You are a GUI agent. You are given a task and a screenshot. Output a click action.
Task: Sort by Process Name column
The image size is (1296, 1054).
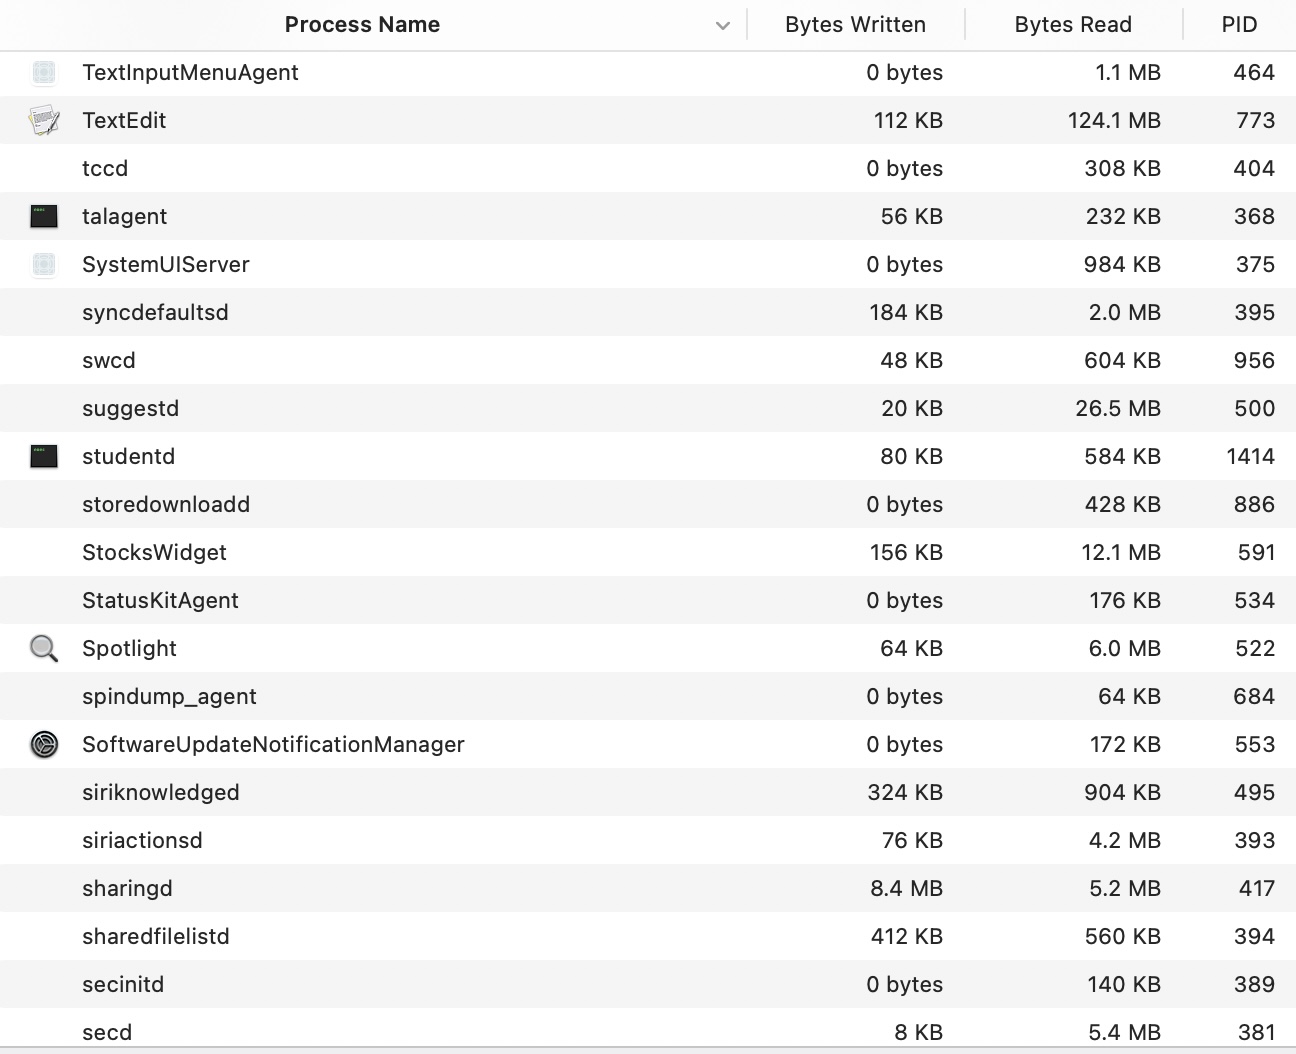(x=362, y=25)
